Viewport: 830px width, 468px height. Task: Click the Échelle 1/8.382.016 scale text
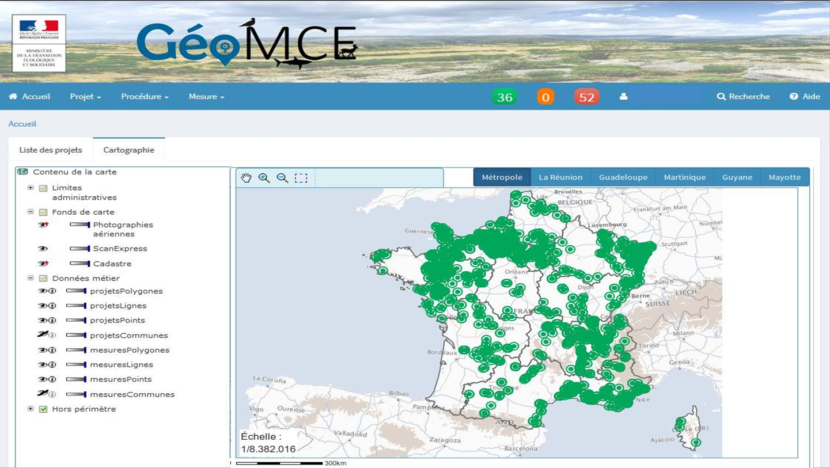tap(268, 443)
